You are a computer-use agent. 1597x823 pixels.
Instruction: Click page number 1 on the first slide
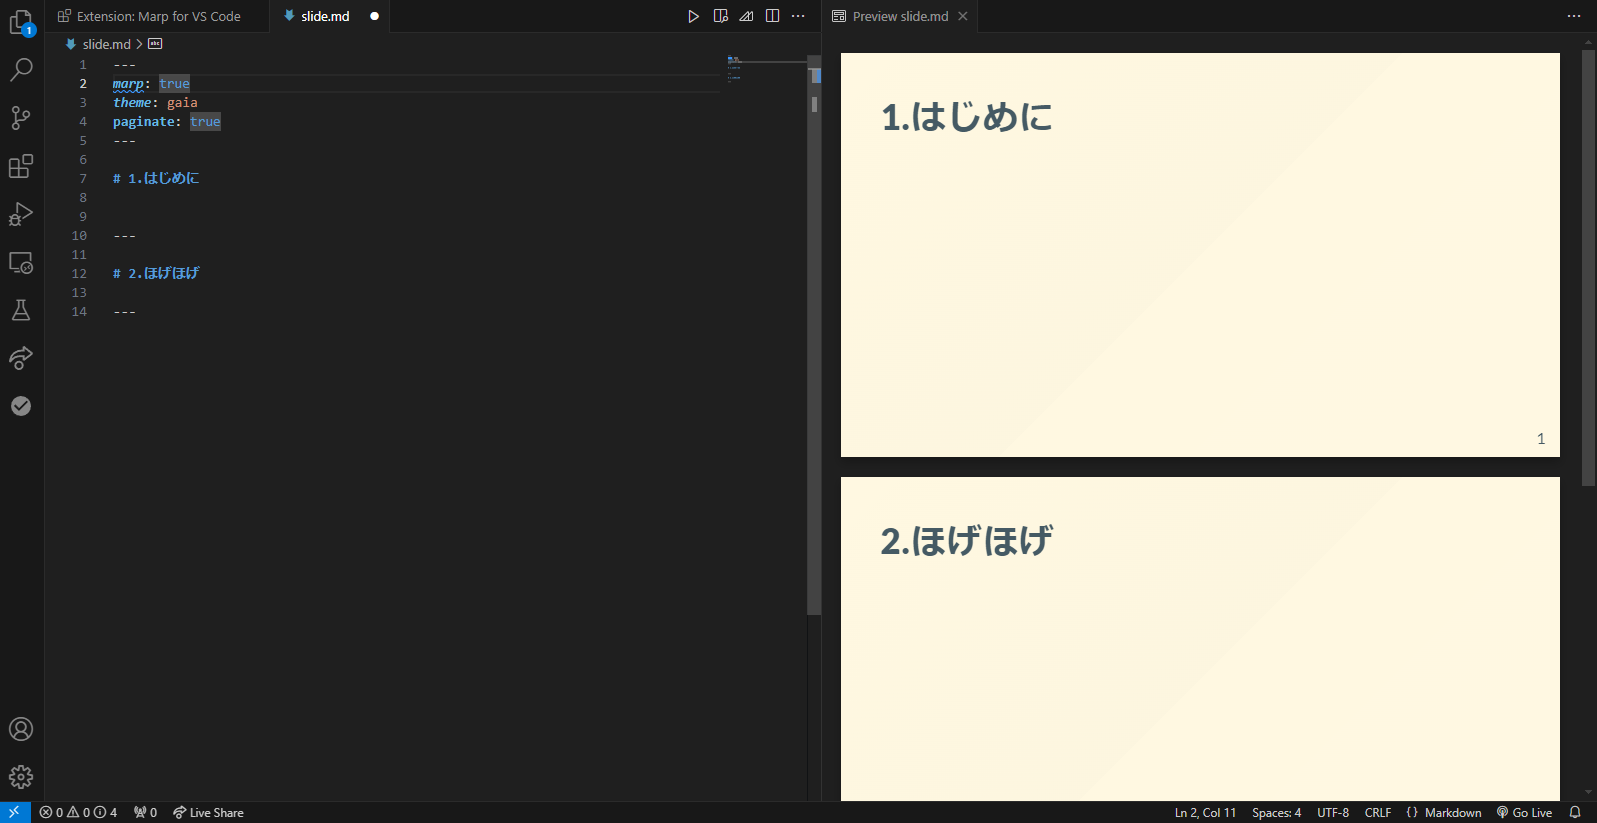pos(1541,439)
